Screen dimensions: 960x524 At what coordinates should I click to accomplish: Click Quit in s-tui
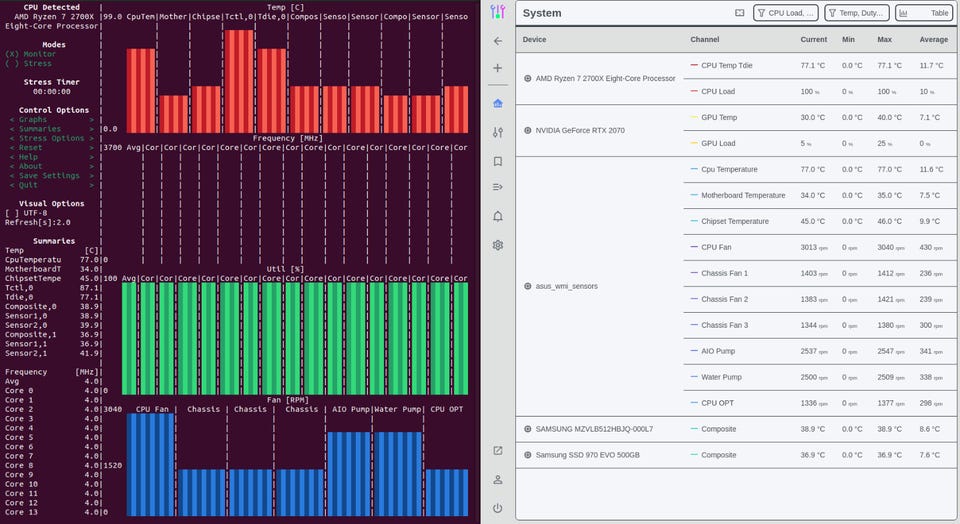(52, 185)
